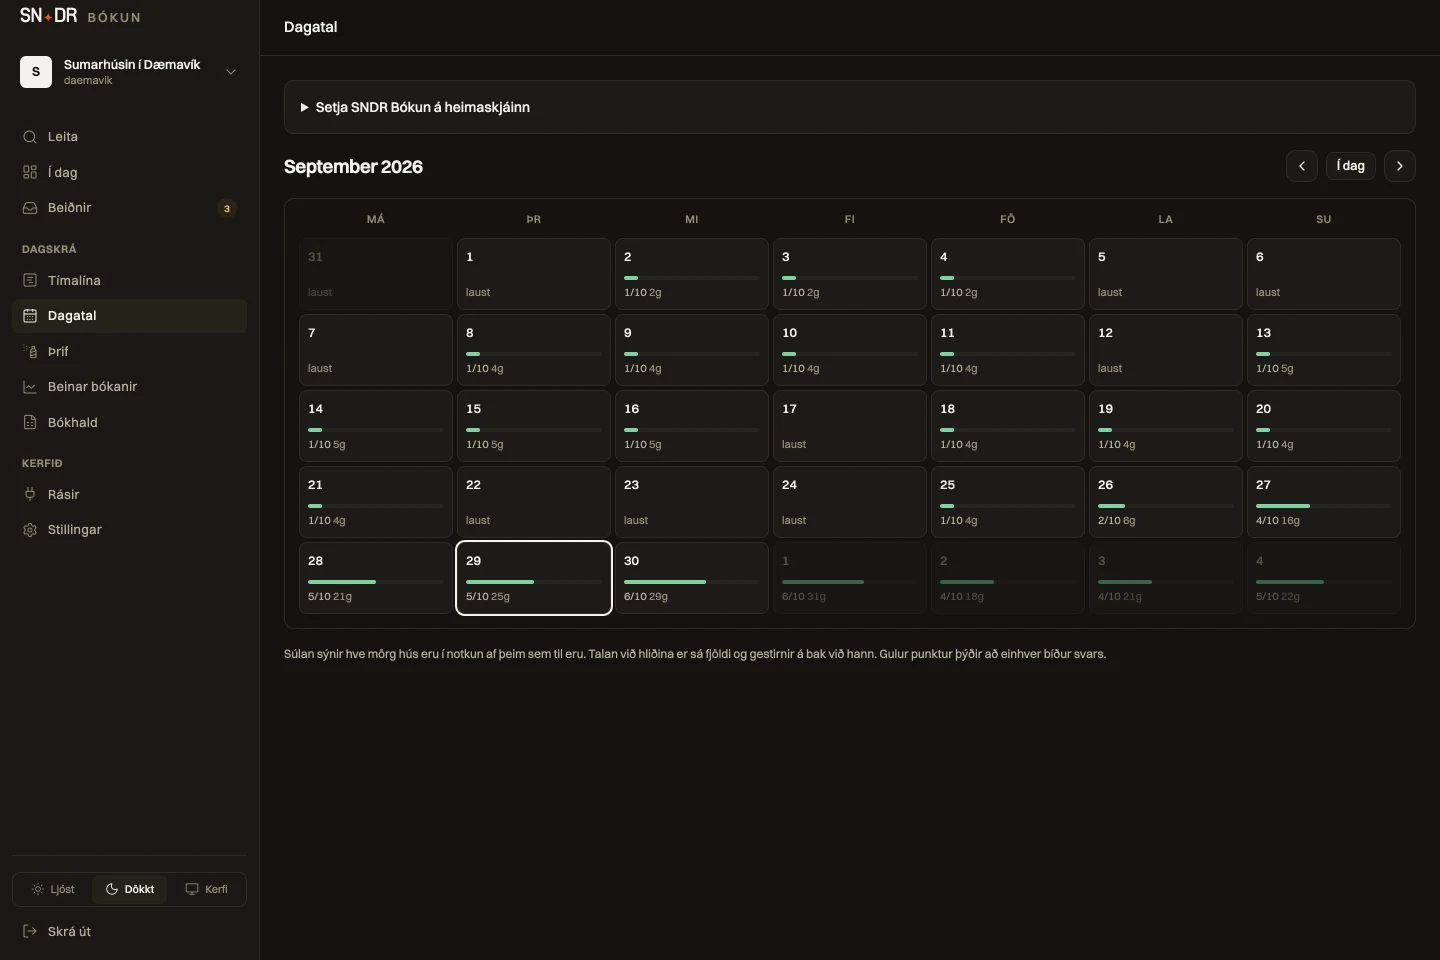Open Beiðnir inbox icon

point(30,208)
